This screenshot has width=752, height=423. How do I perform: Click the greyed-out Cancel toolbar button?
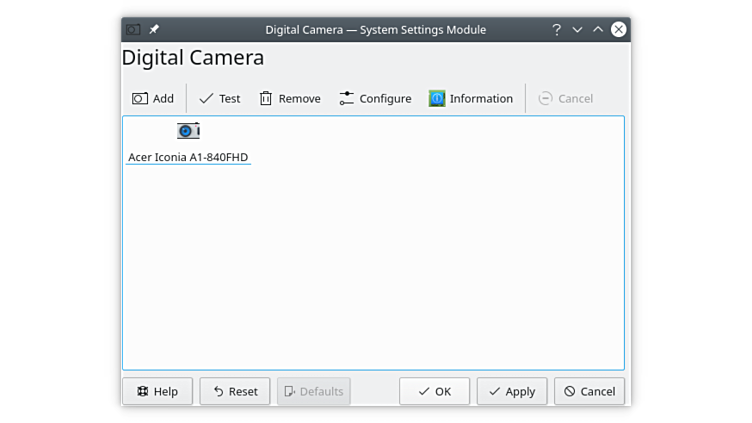click(x=565, y=98)
